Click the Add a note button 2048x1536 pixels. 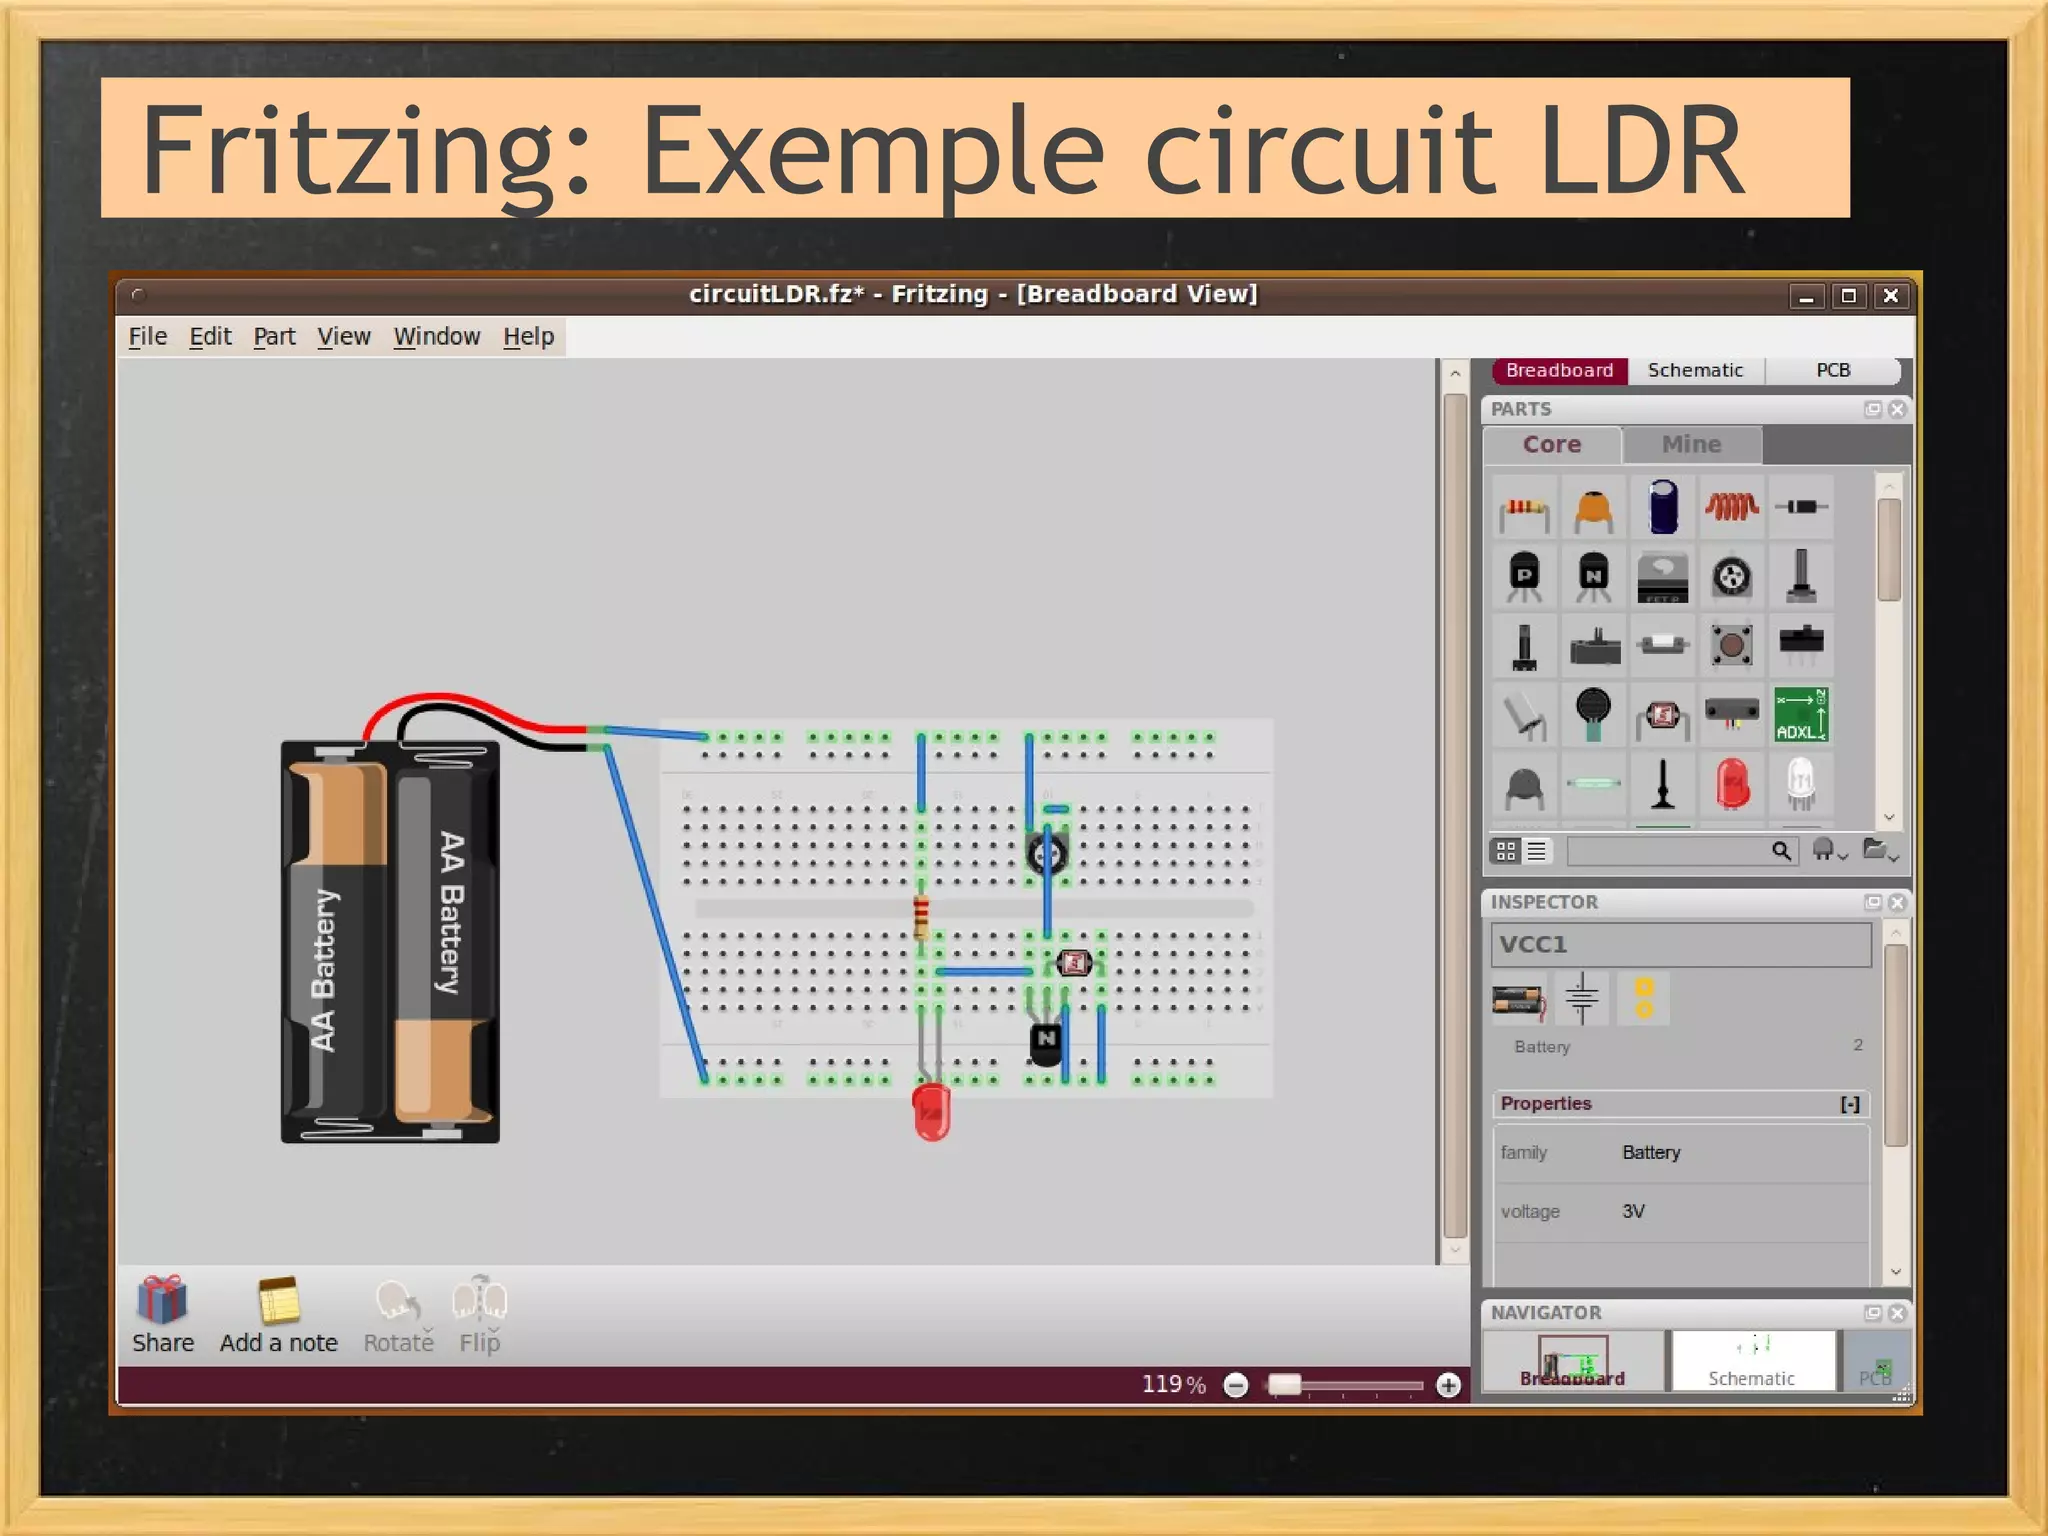279,1315
